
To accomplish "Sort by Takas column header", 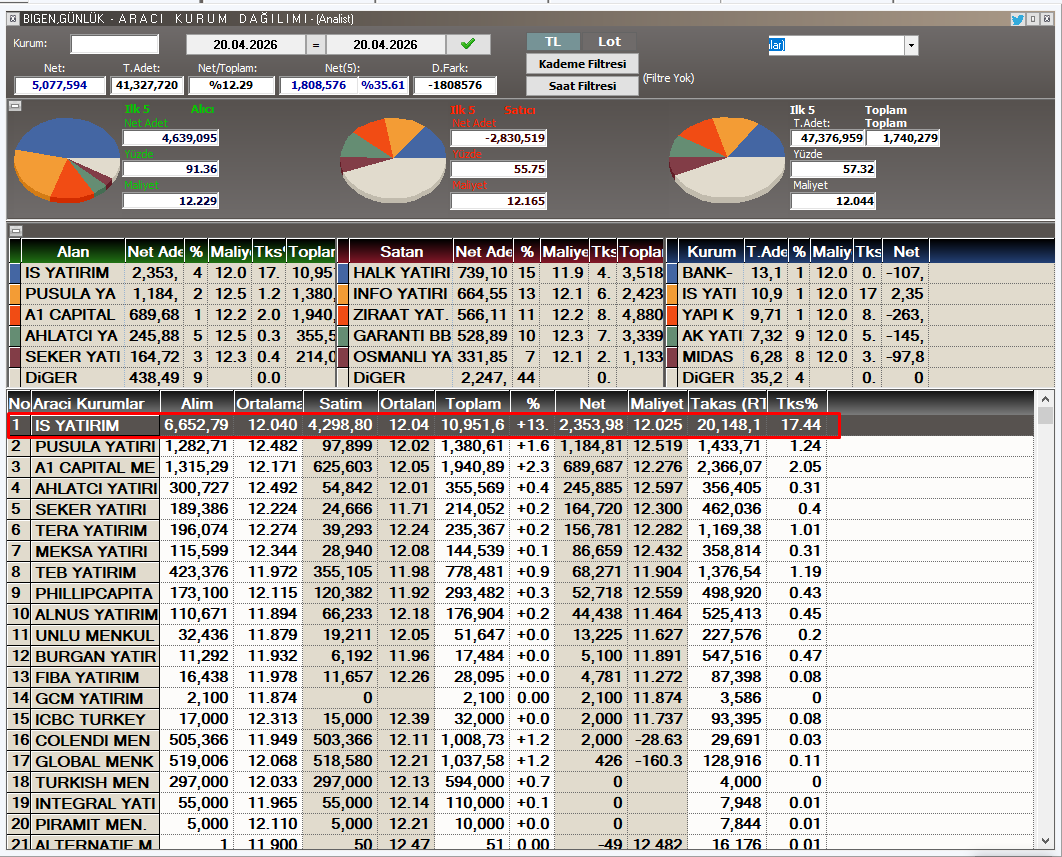I will coord(728,404).
